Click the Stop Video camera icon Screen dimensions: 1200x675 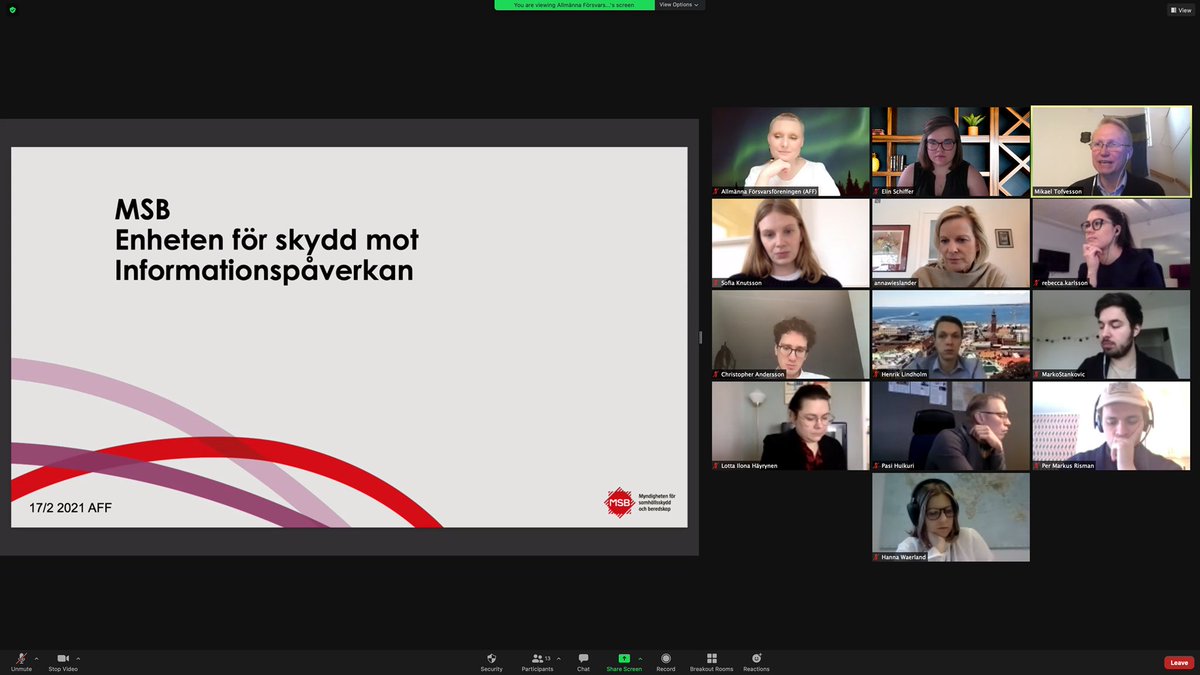pyautogui.click(x=63, y=658)
